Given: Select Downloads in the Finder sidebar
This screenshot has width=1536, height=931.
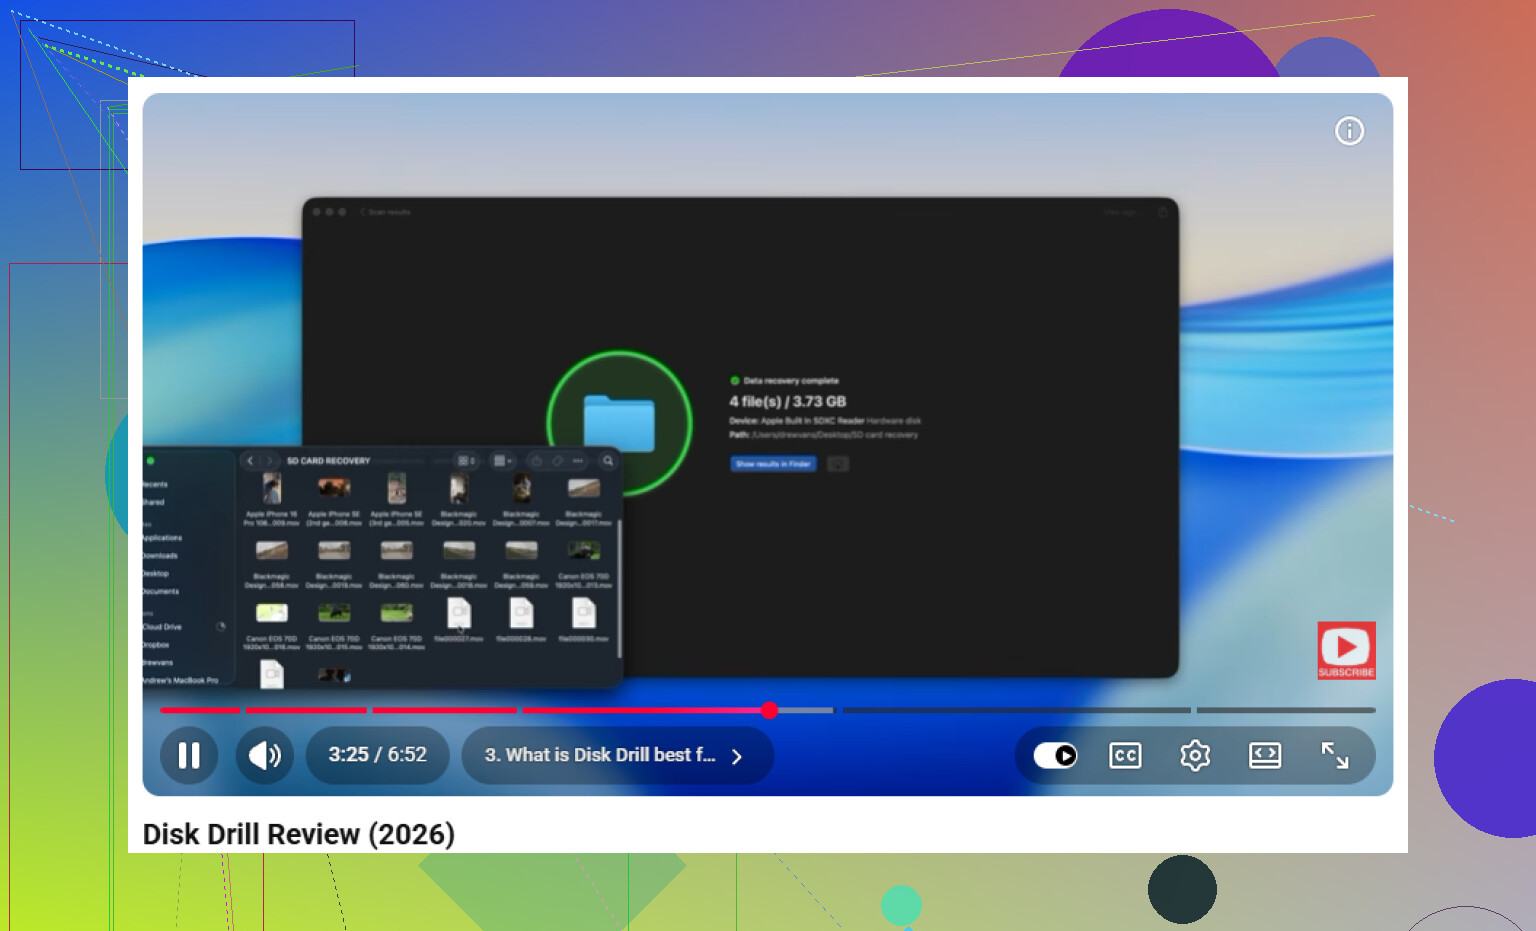Looking at the screenshot, I should coord(160,556).
